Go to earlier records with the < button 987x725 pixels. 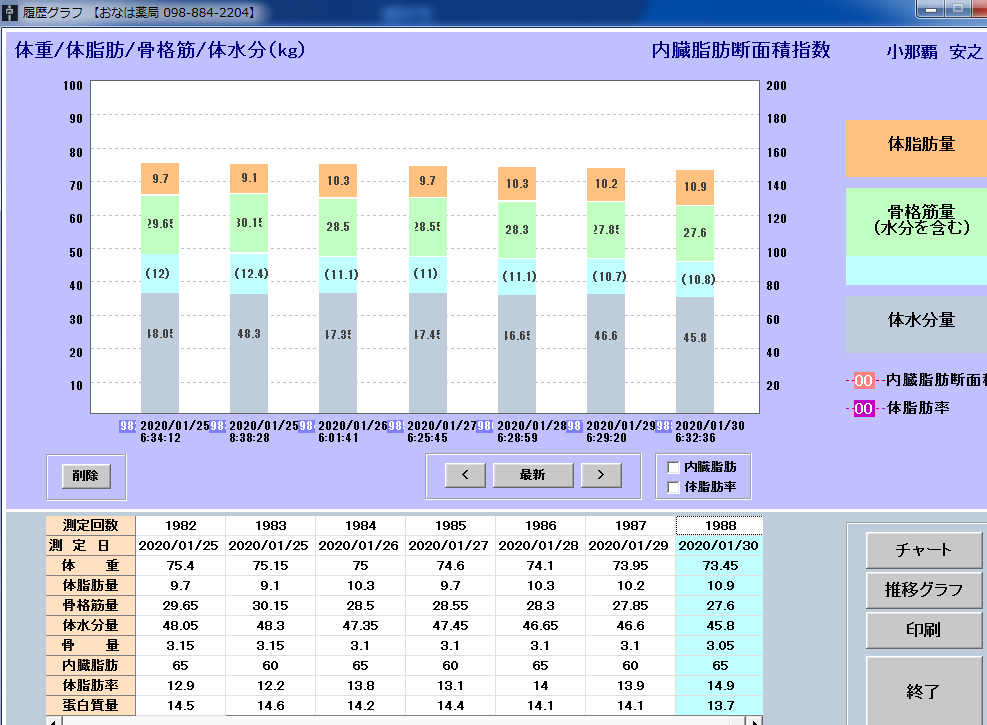coord(465,475)
